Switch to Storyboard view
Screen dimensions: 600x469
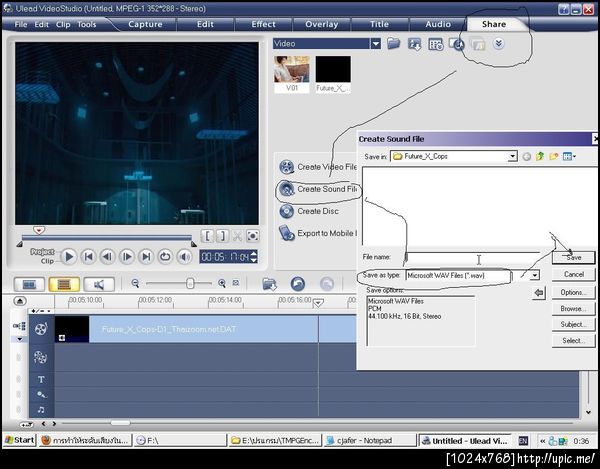pyautogui.click(x=30, y=285)
